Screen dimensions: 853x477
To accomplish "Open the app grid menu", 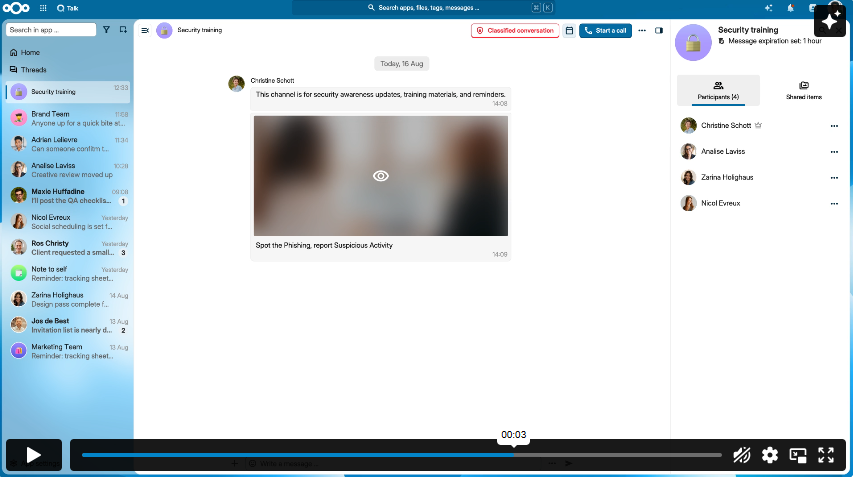I will click(x=43, y=8).
